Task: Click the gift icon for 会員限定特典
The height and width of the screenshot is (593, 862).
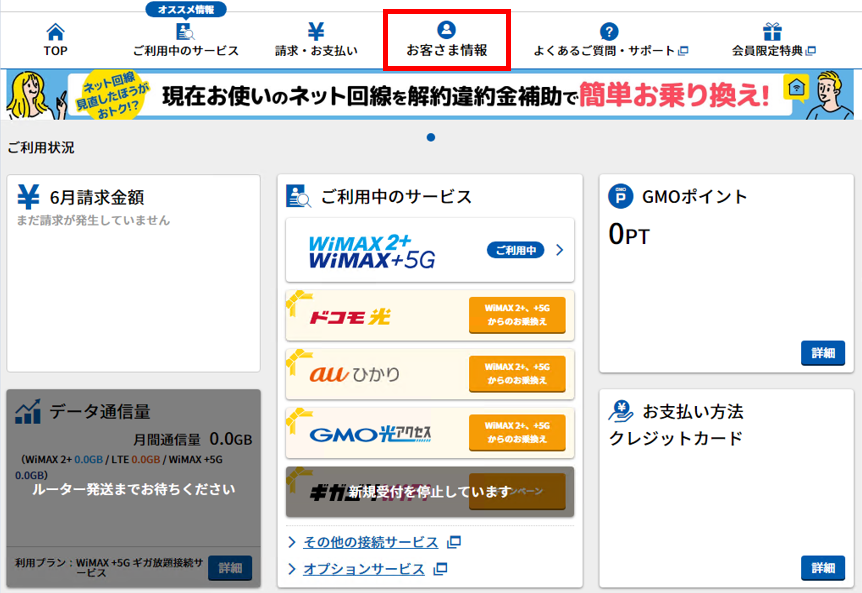Action: pyautogui.click(x=772, y=31)
